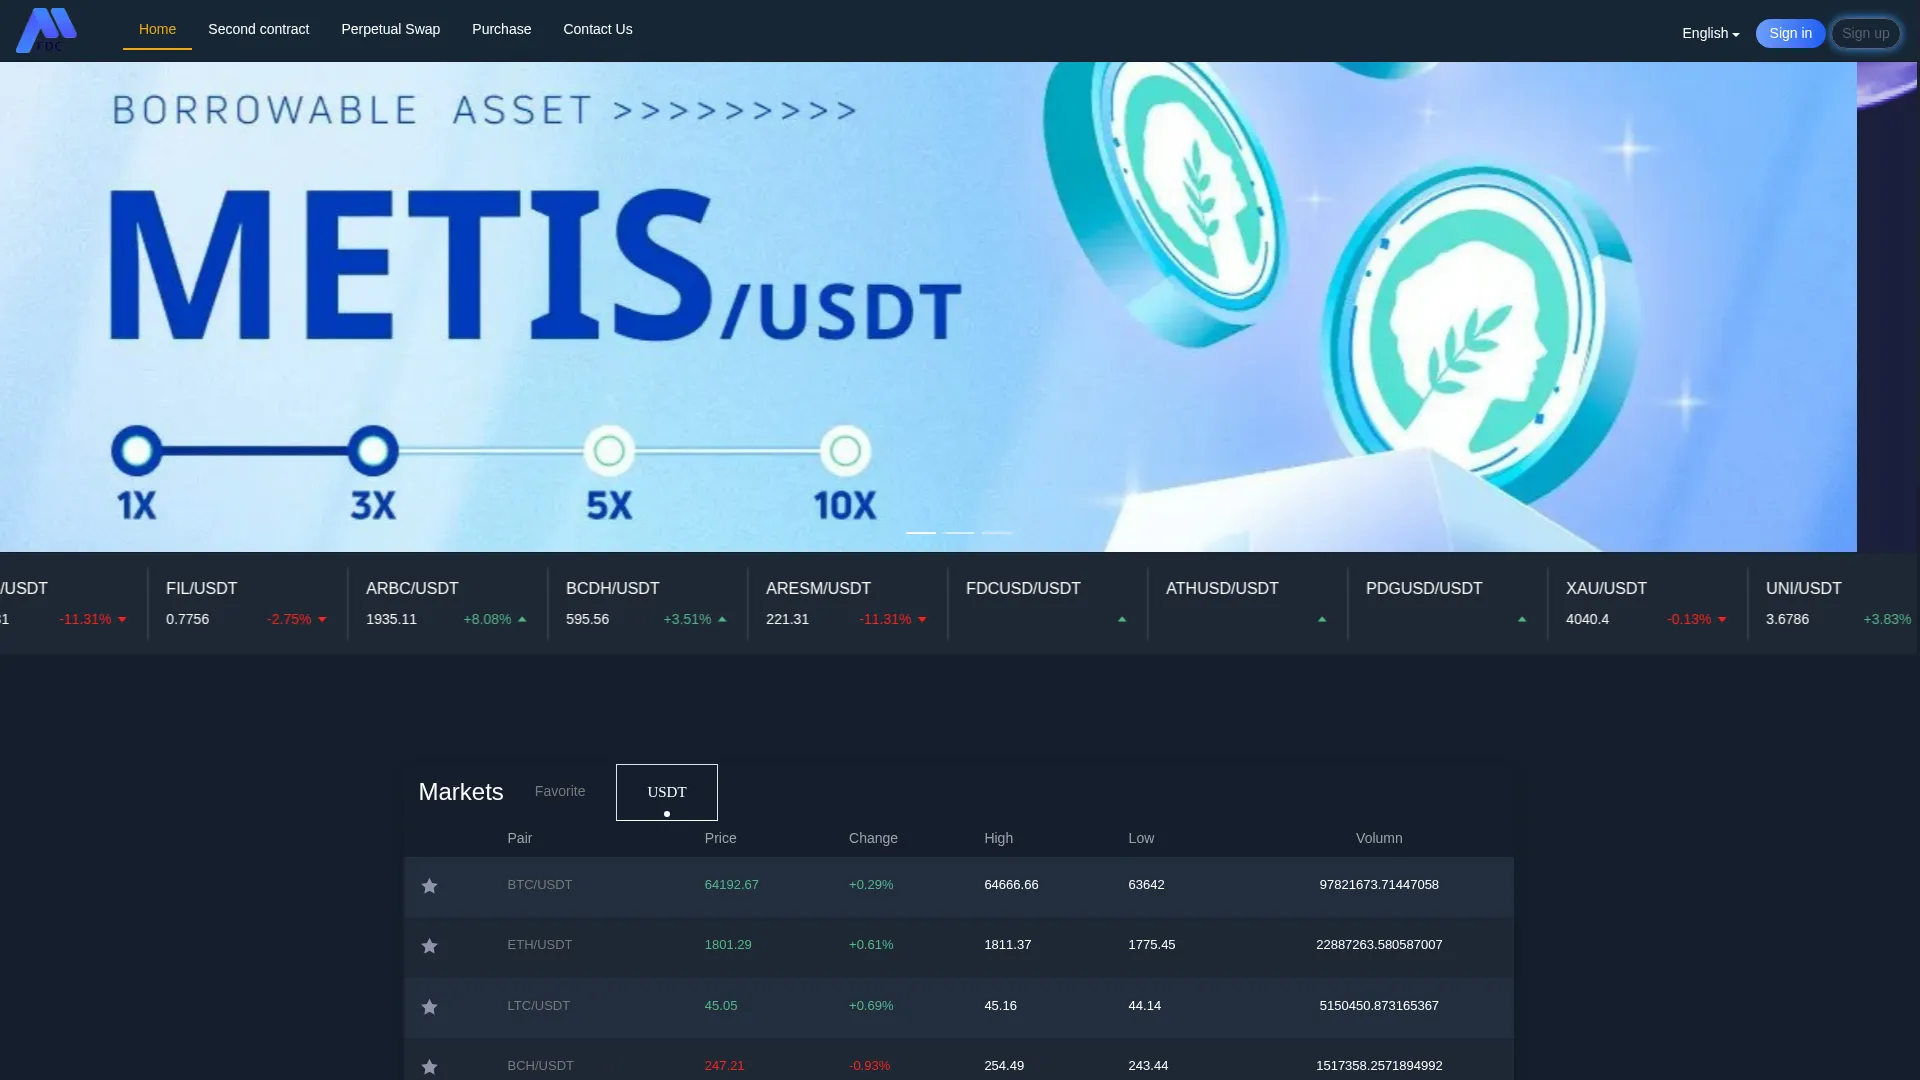Open the PDGUSD/USDT ticker card
Viewport: 1920px width, 1080px height.
[x=1447, y=603]
